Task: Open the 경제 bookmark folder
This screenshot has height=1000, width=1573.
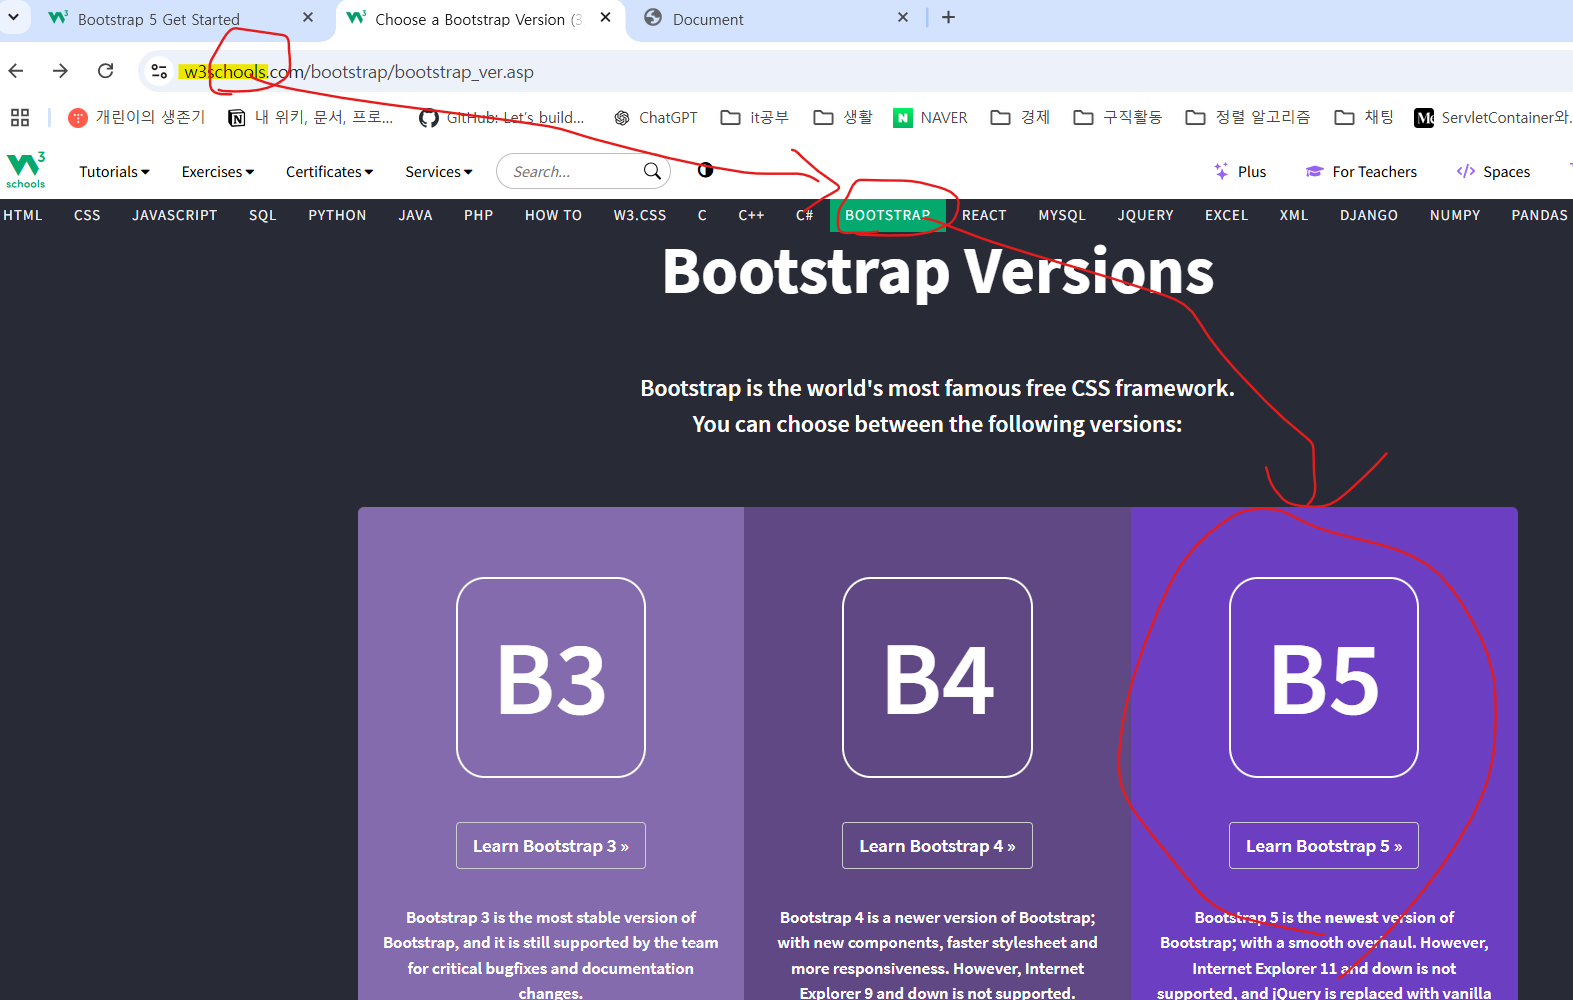Action: [x=1020, y=117]
